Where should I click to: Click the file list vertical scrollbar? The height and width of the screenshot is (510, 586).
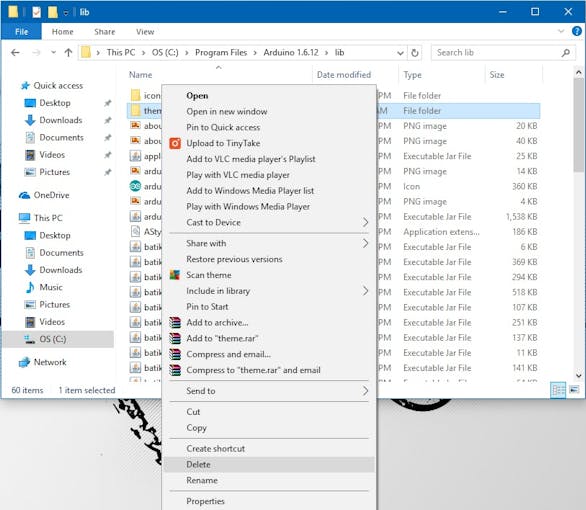pos(579,125)
